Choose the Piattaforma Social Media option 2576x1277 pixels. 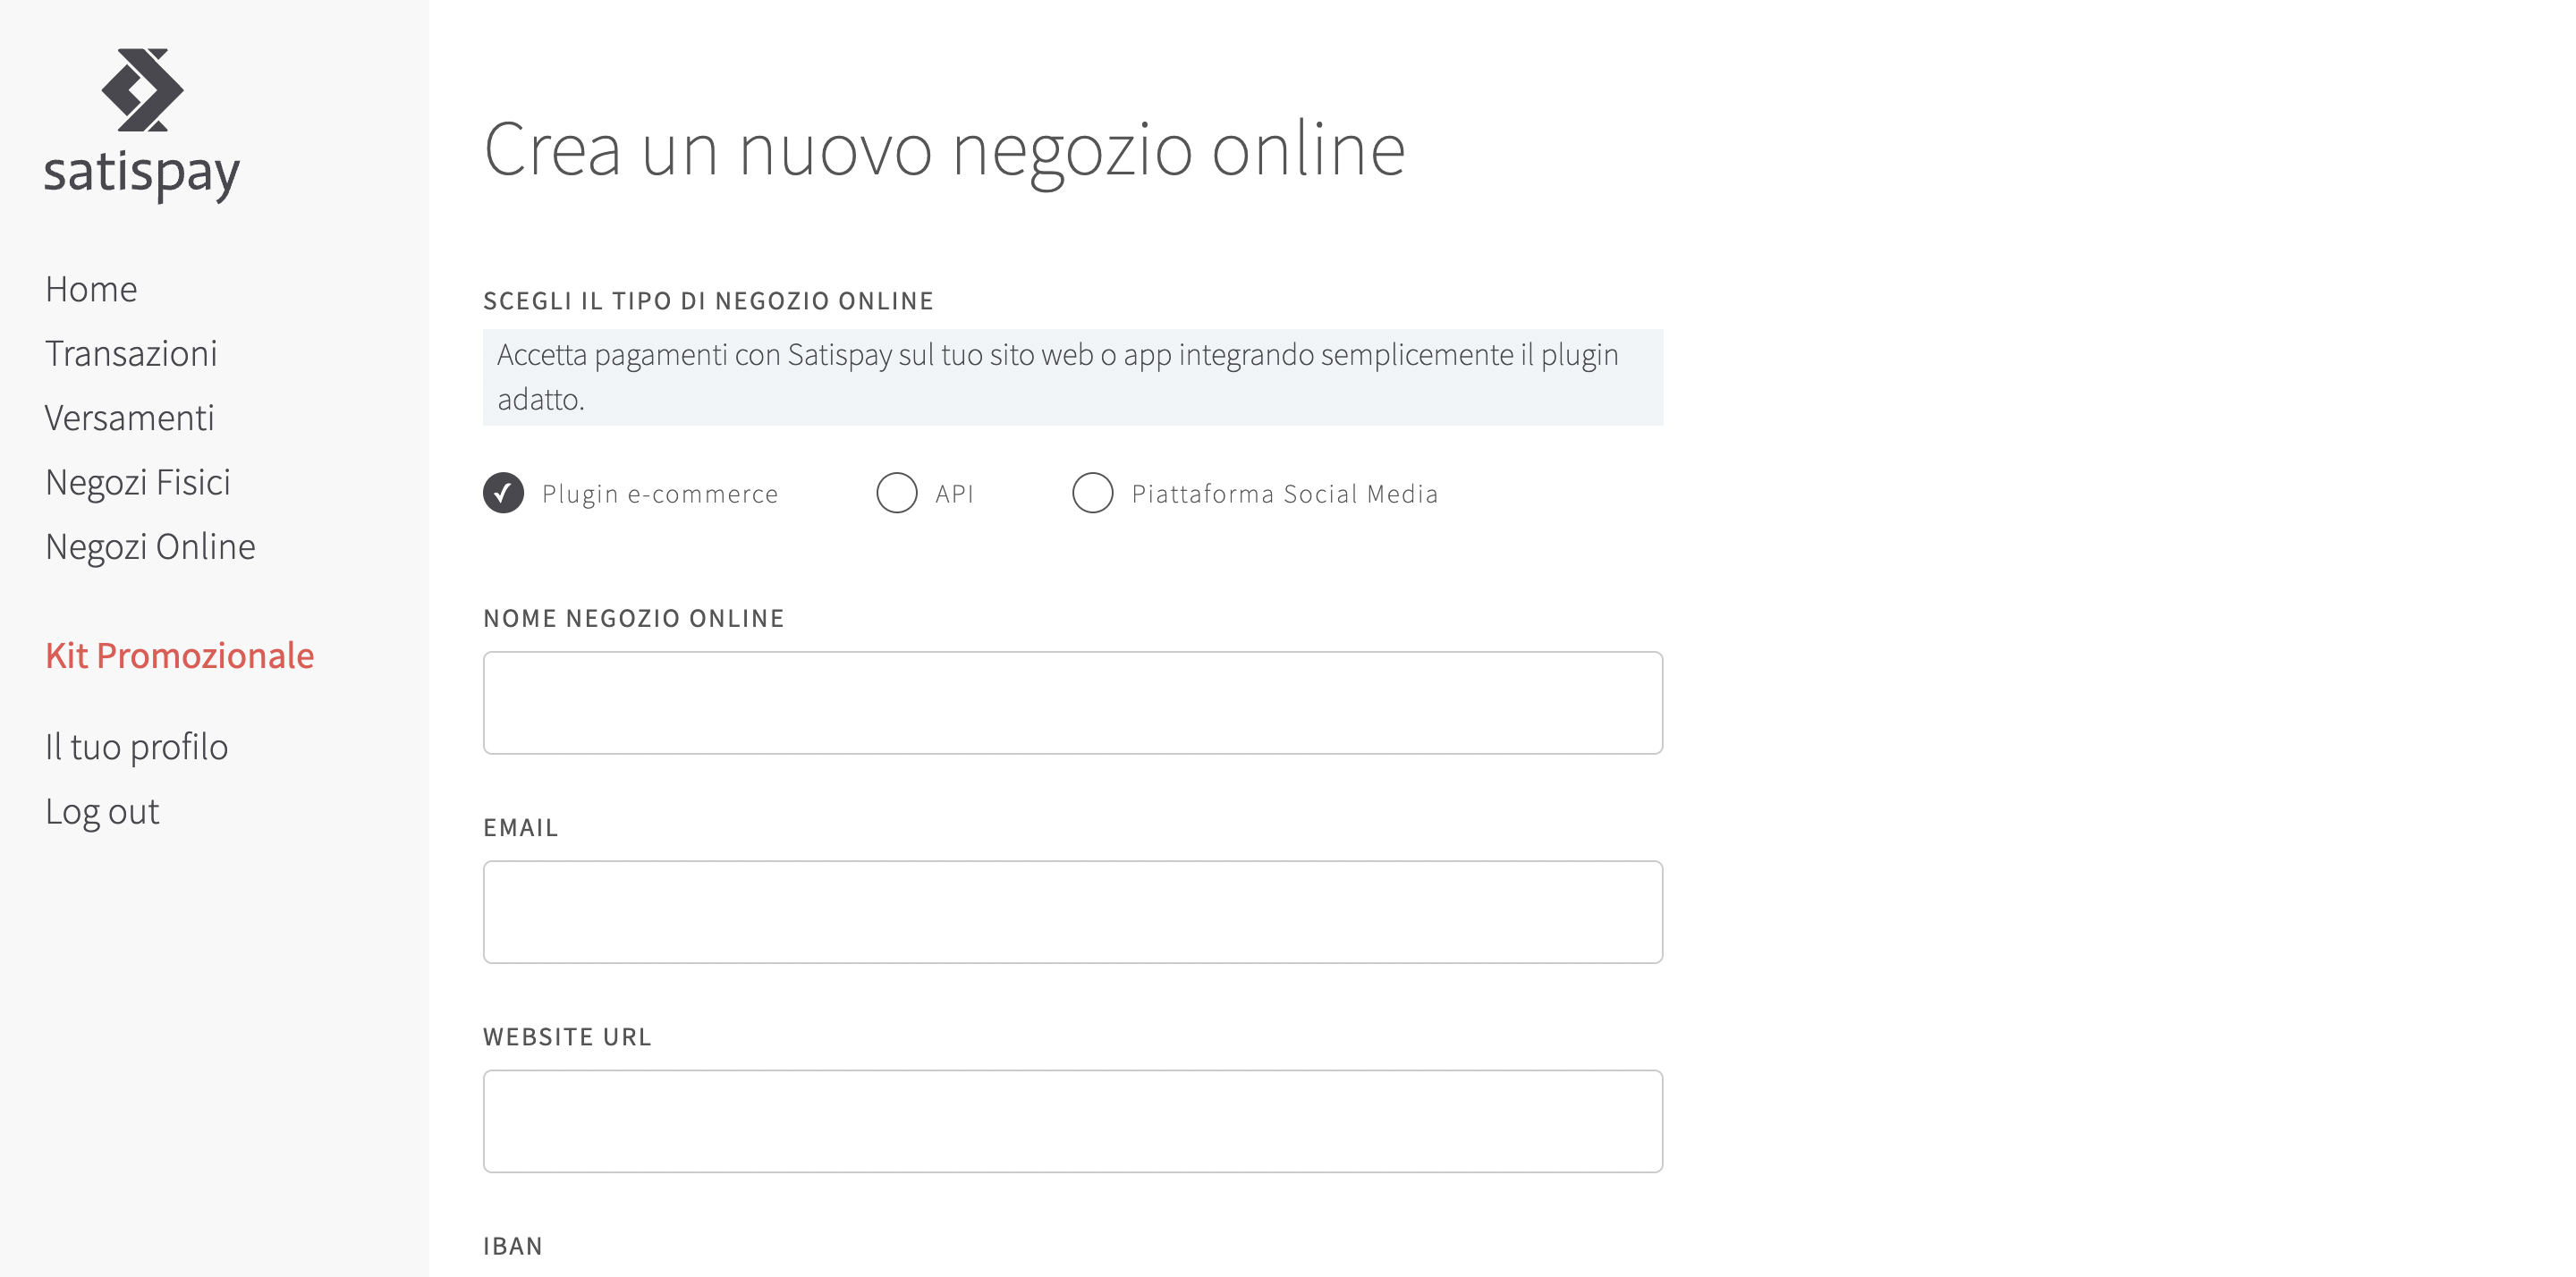click(x=1092, y=493)
